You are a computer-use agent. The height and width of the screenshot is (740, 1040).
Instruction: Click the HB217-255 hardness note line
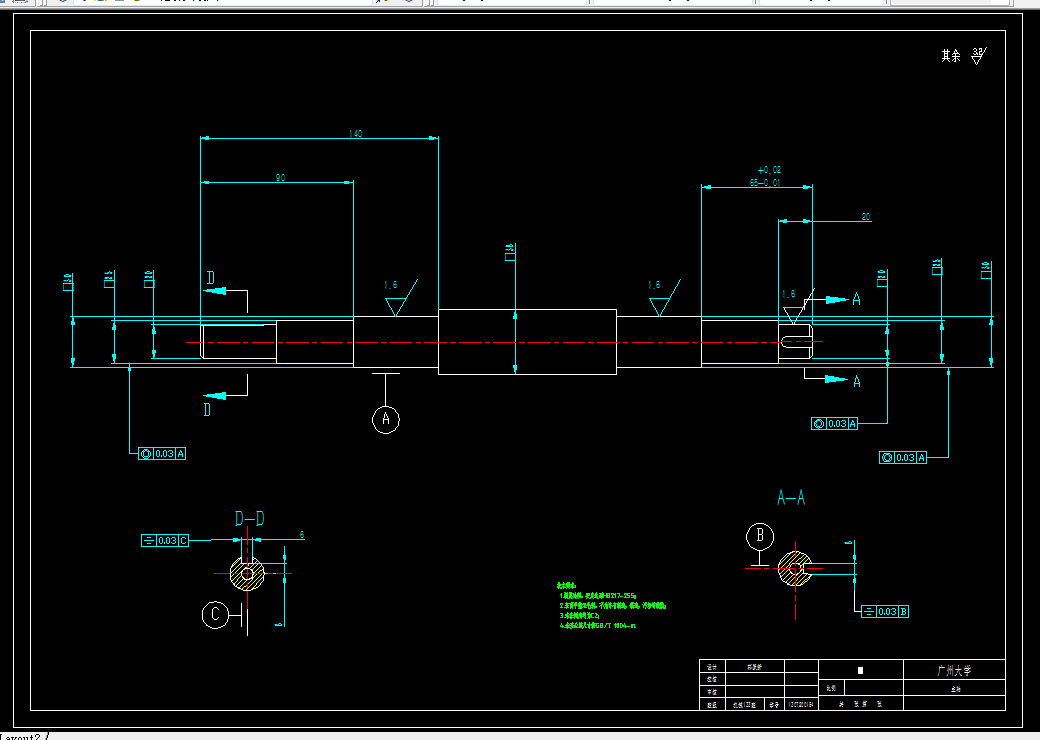(598, 595)
